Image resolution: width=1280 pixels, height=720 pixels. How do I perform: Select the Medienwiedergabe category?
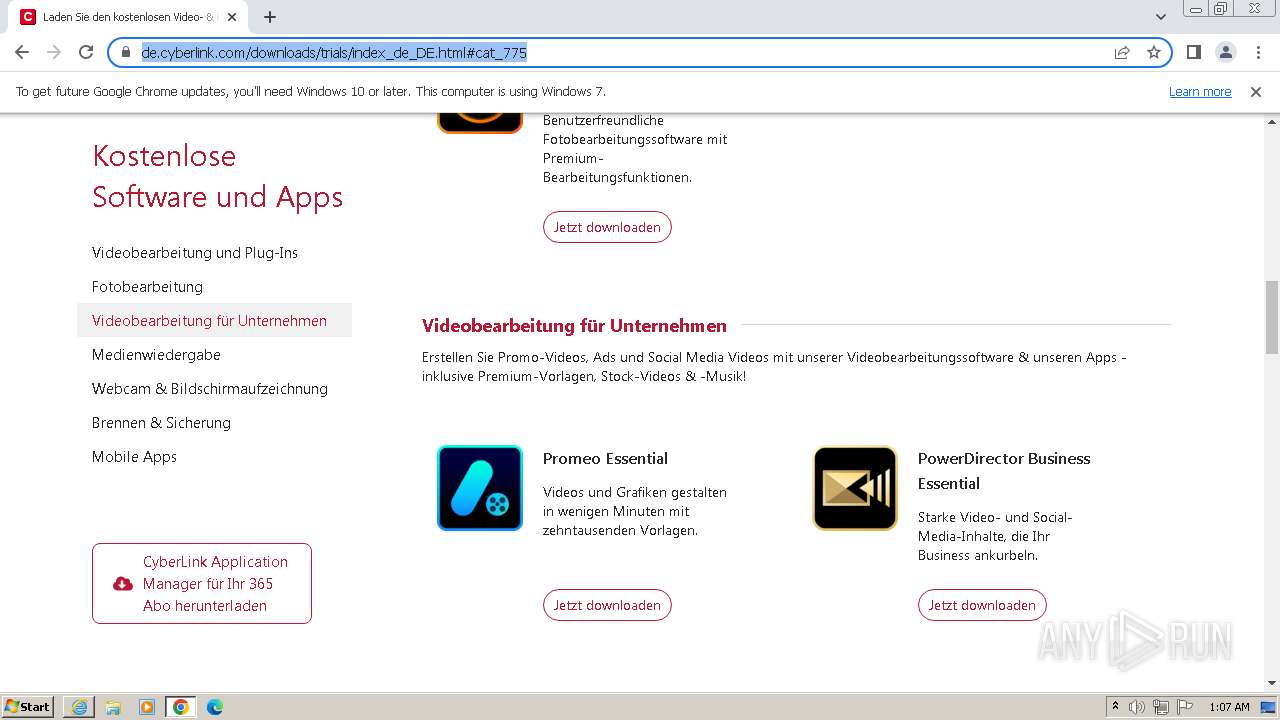click(x=156, y=355)
